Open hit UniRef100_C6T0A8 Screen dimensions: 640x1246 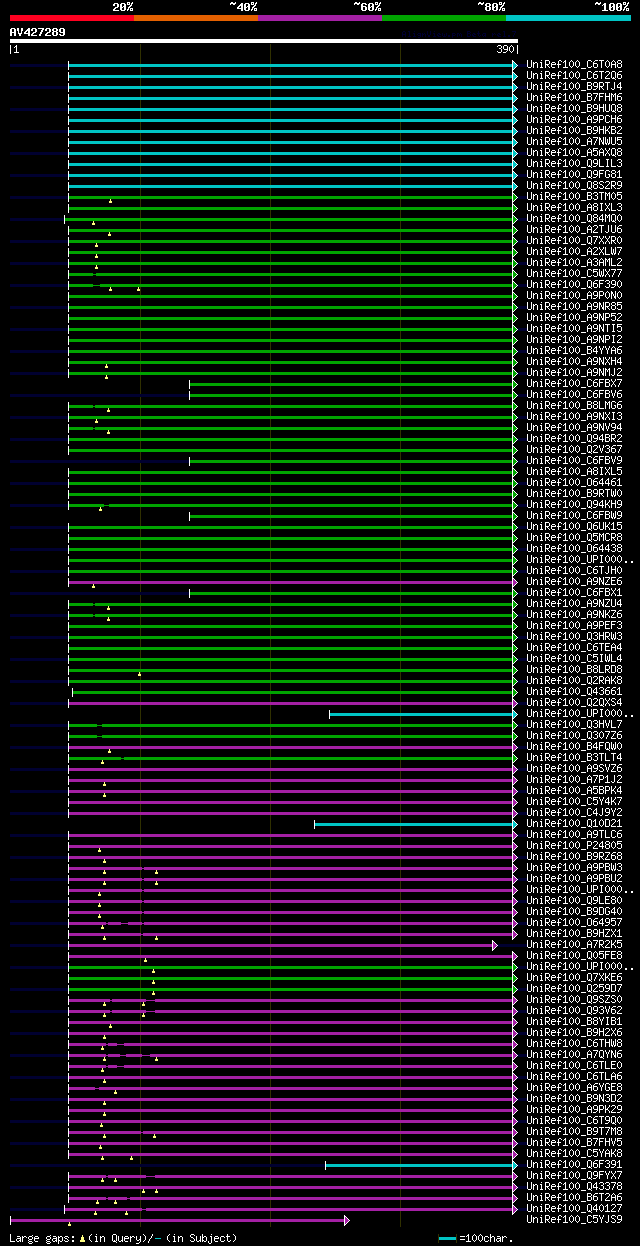574,64
